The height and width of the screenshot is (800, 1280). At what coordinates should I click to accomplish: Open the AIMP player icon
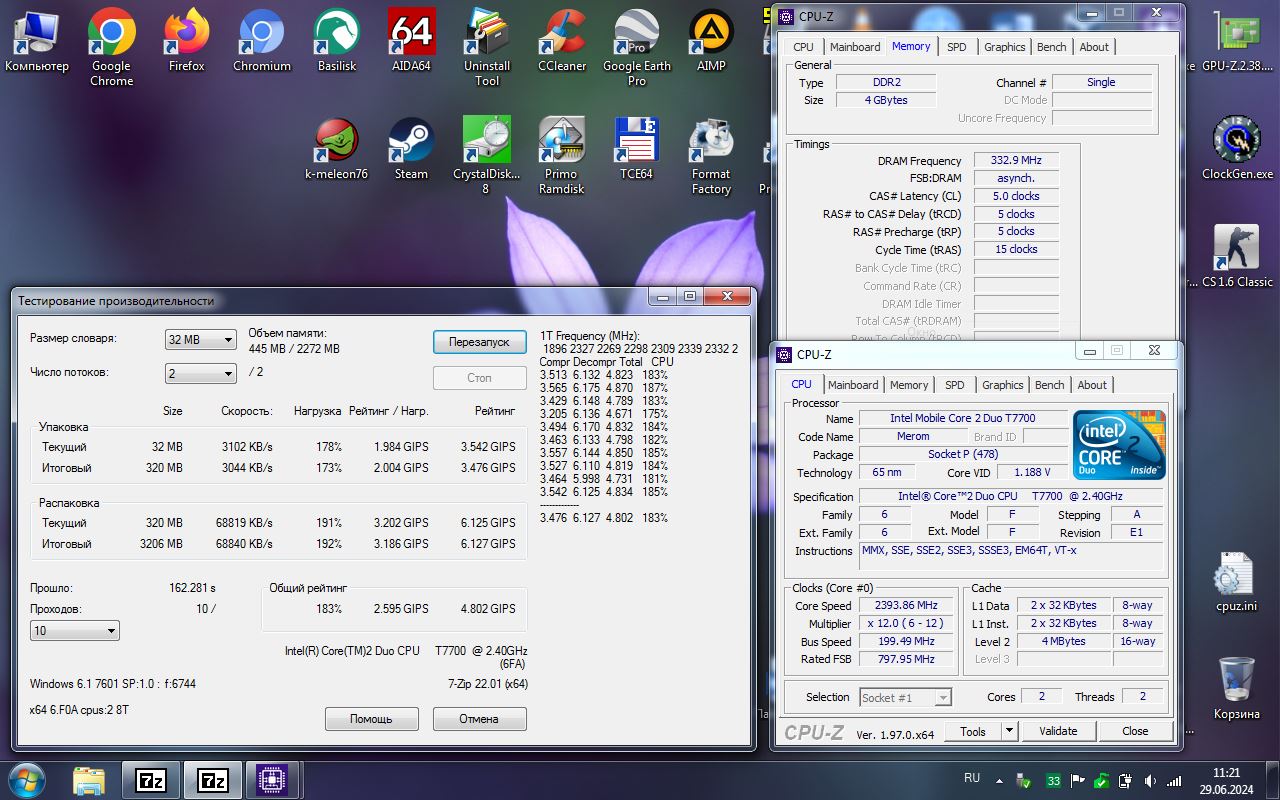pos(712,42)
